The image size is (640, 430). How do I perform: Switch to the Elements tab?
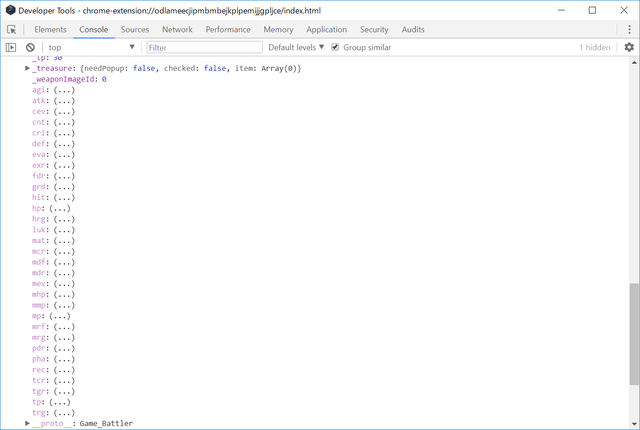50,29
